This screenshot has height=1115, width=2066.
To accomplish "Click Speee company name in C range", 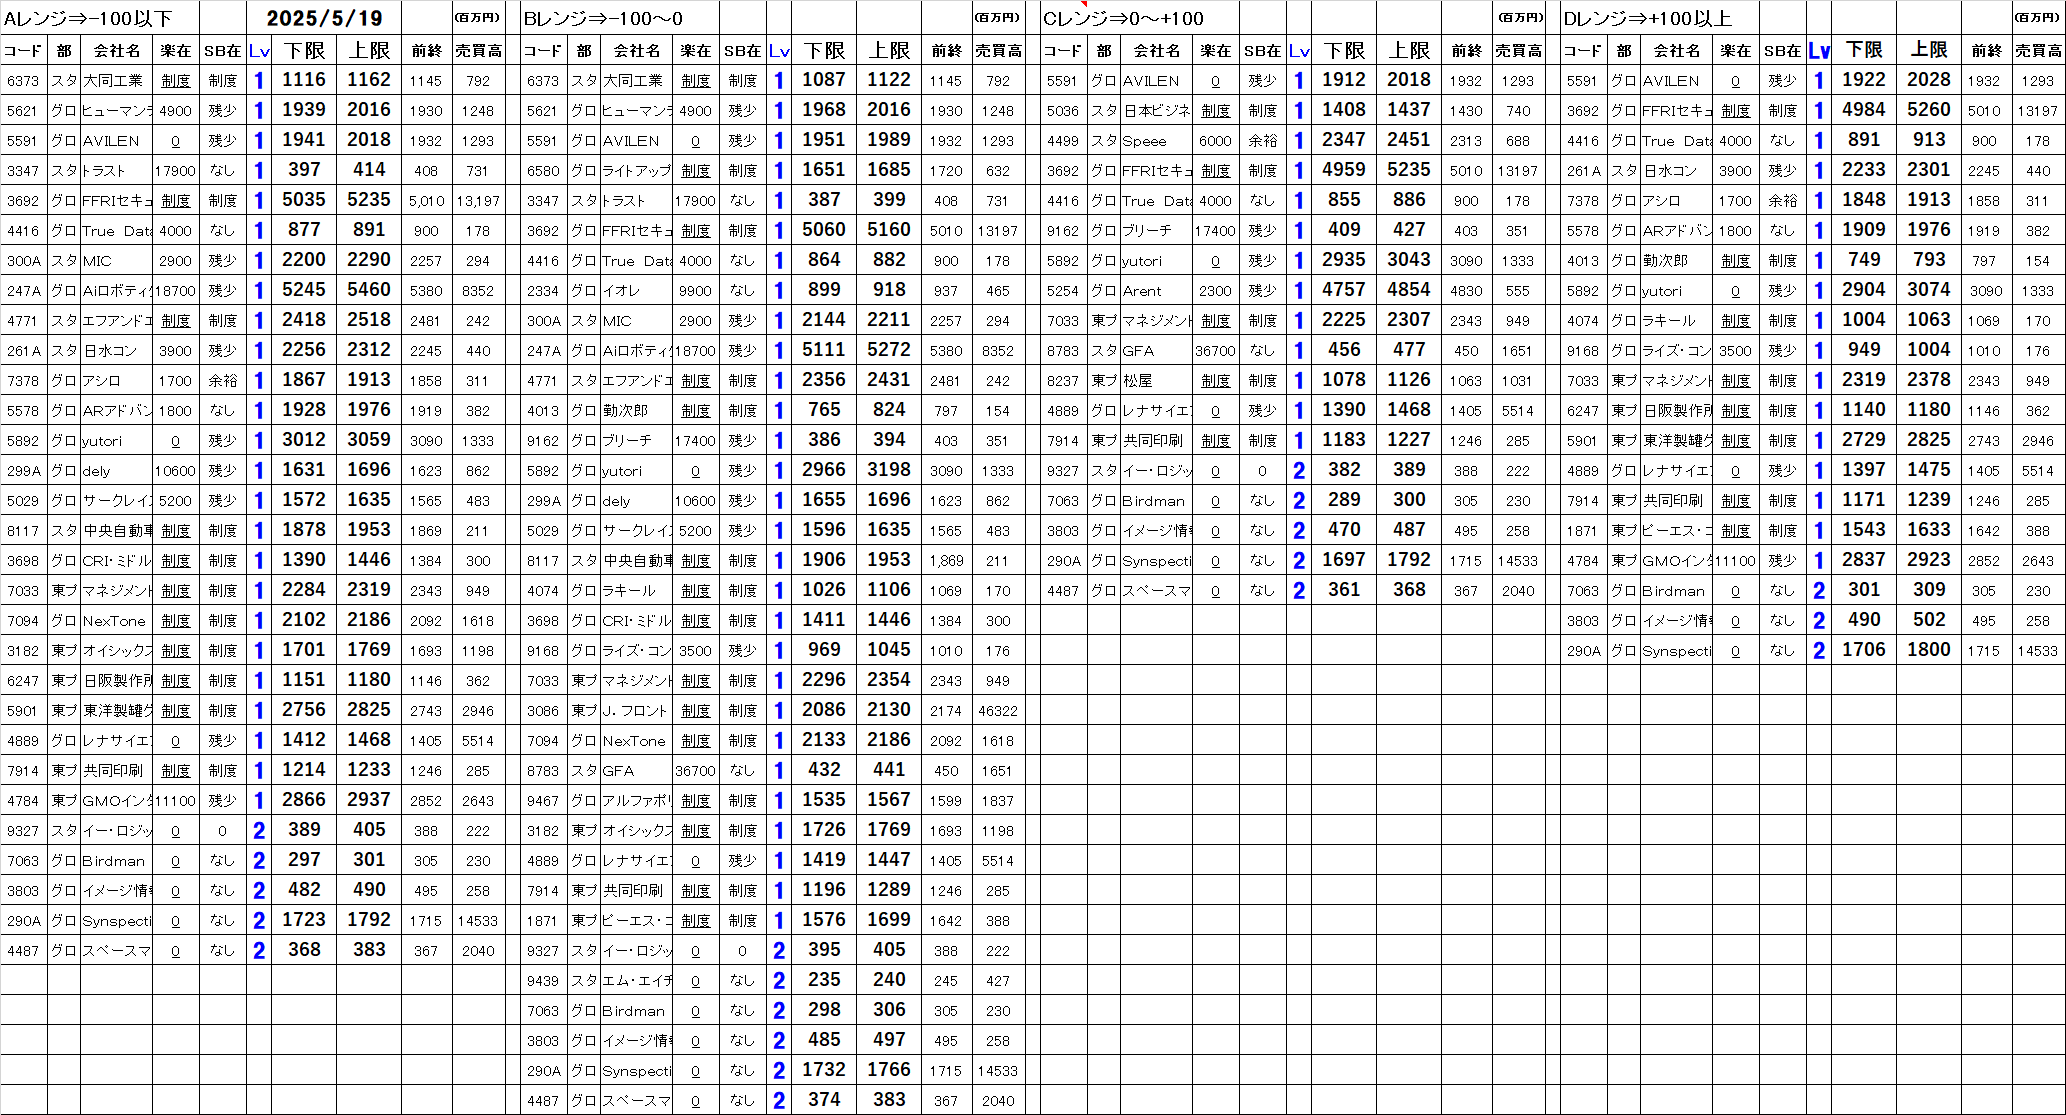I will (x=1145, y=141).
